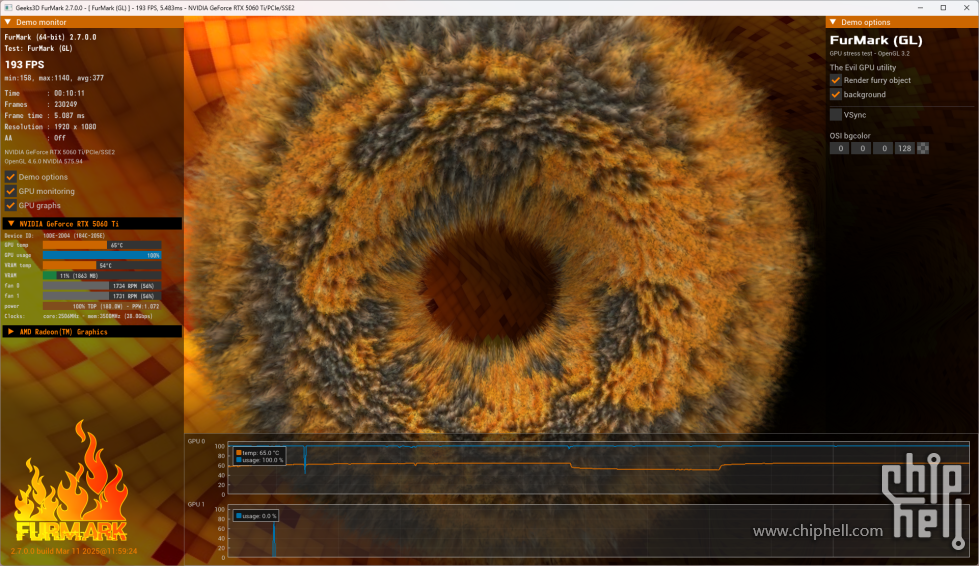
Task: Uncheck Render furry object
Action: [835, 80]
